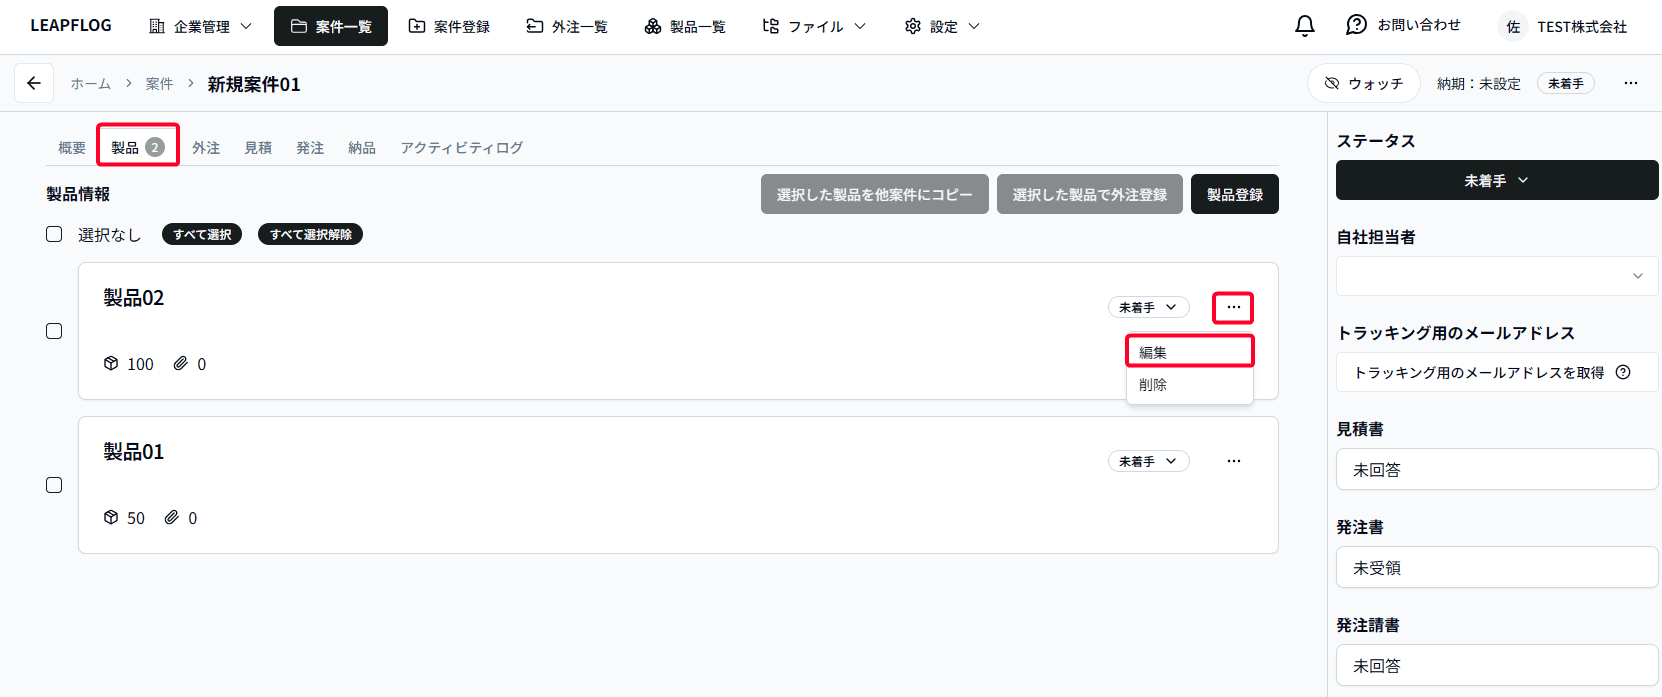Click the 見積書 未回答 field
This screenshot has height=697, width=1662.
1496,470
